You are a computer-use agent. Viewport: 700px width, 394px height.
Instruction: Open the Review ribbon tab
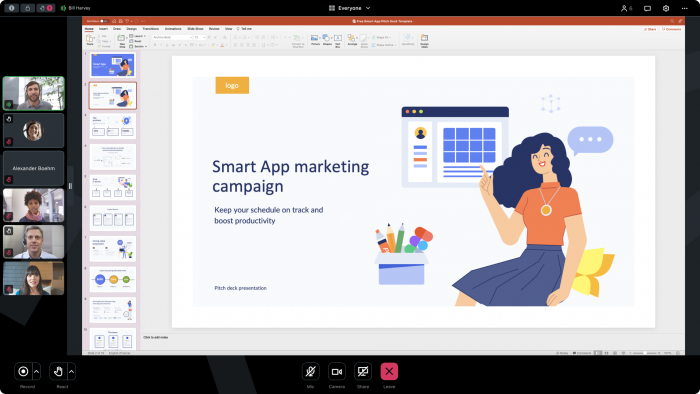(x=214, y=29)
